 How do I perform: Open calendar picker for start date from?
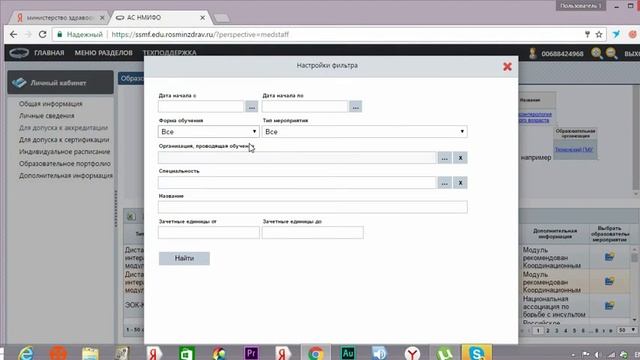251,107
